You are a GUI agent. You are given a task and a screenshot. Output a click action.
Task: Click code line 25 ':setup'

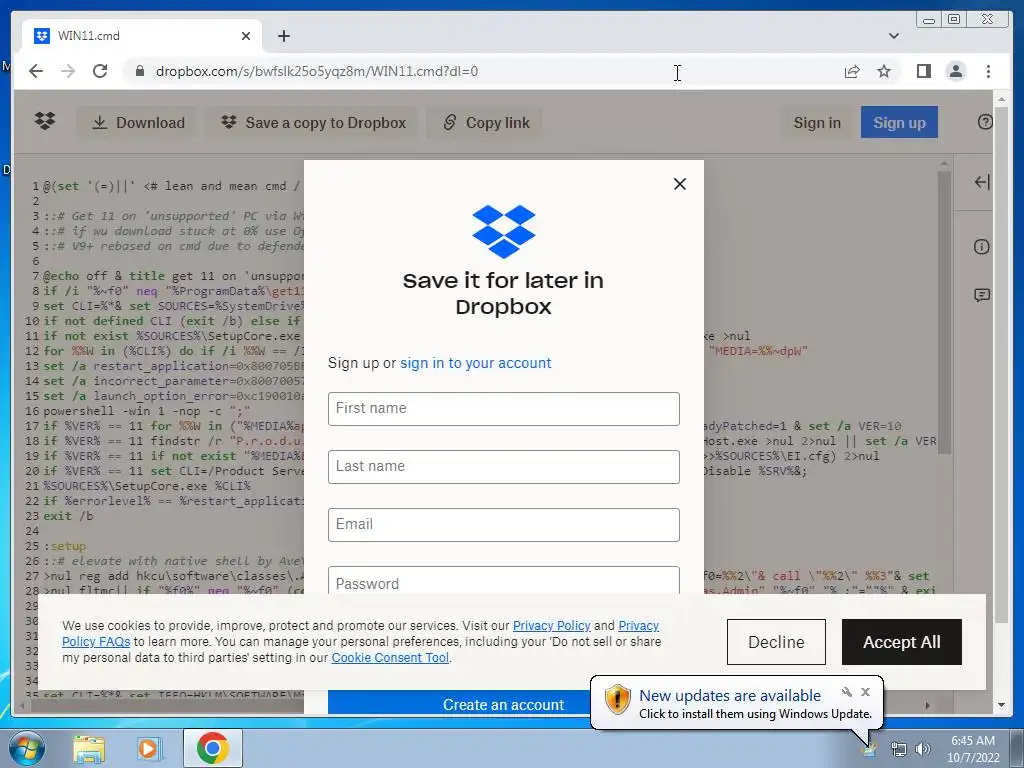coord(65,546)
